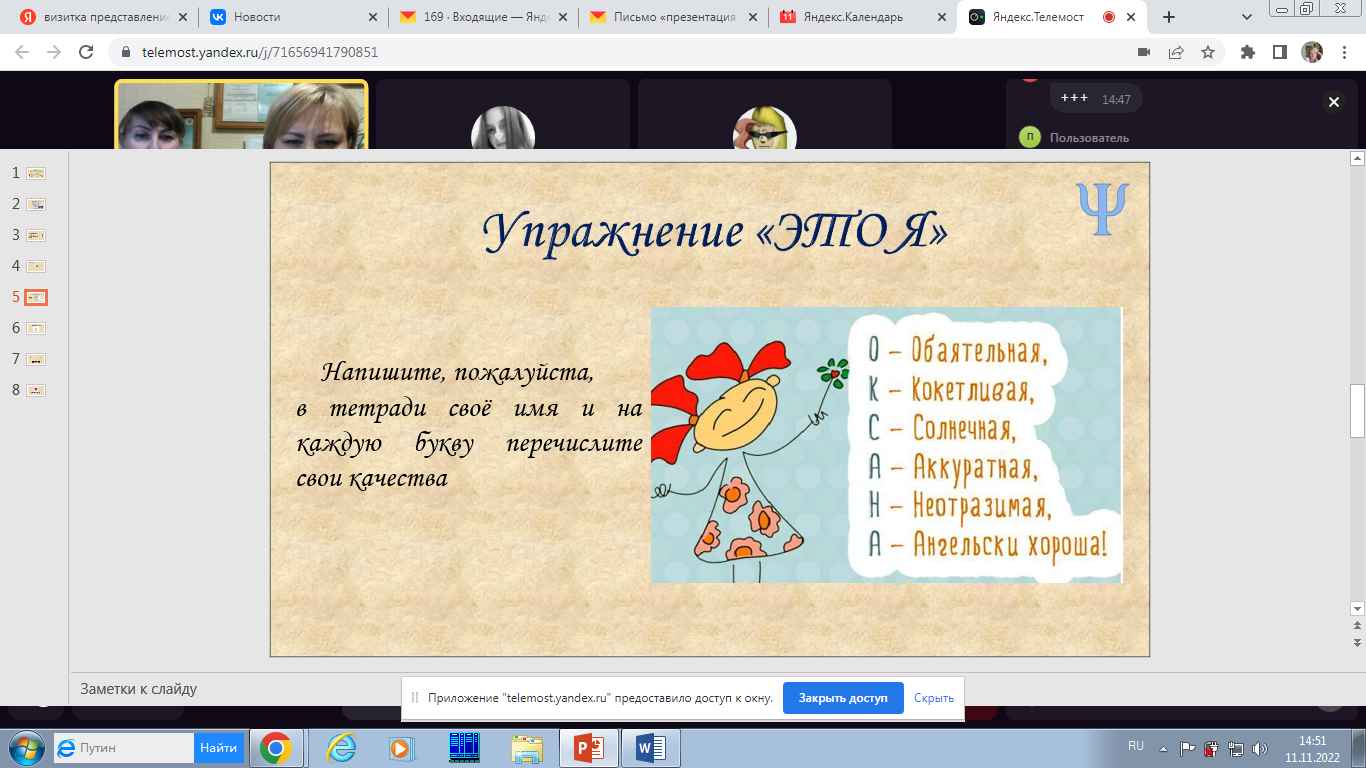Open Windows Media Player from taskbar
Viewport: 1366px width, 768px height.
400,747
